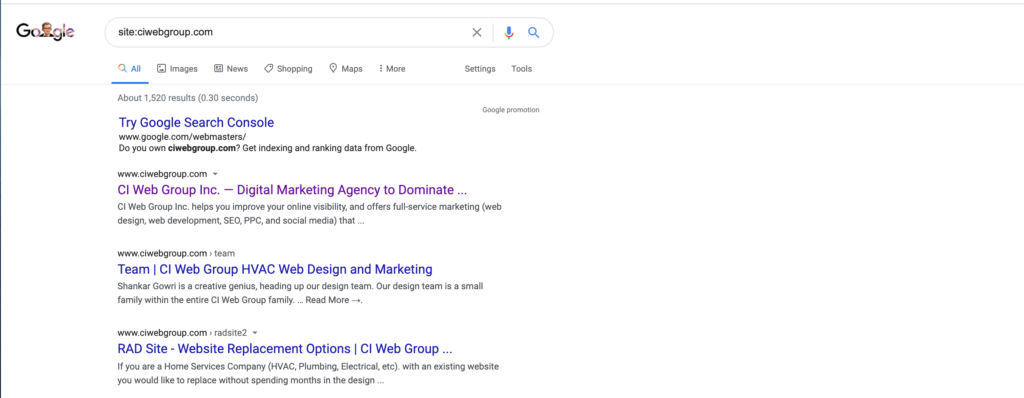Click the Shankar Gowri team snippet text

300,293
